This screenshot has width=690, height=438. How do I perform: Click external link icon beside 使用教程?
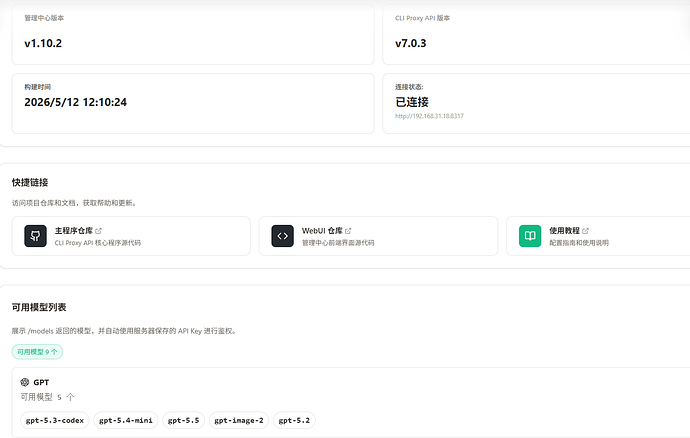click(585, 231)
